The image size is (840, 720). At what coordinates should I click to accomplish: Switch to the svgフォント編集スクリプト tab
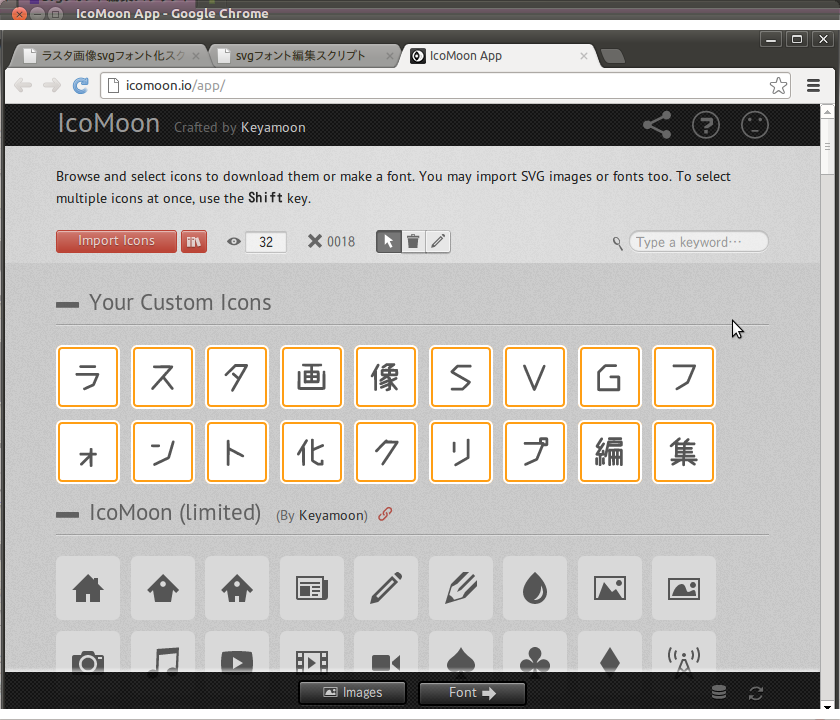coord(304,56)
